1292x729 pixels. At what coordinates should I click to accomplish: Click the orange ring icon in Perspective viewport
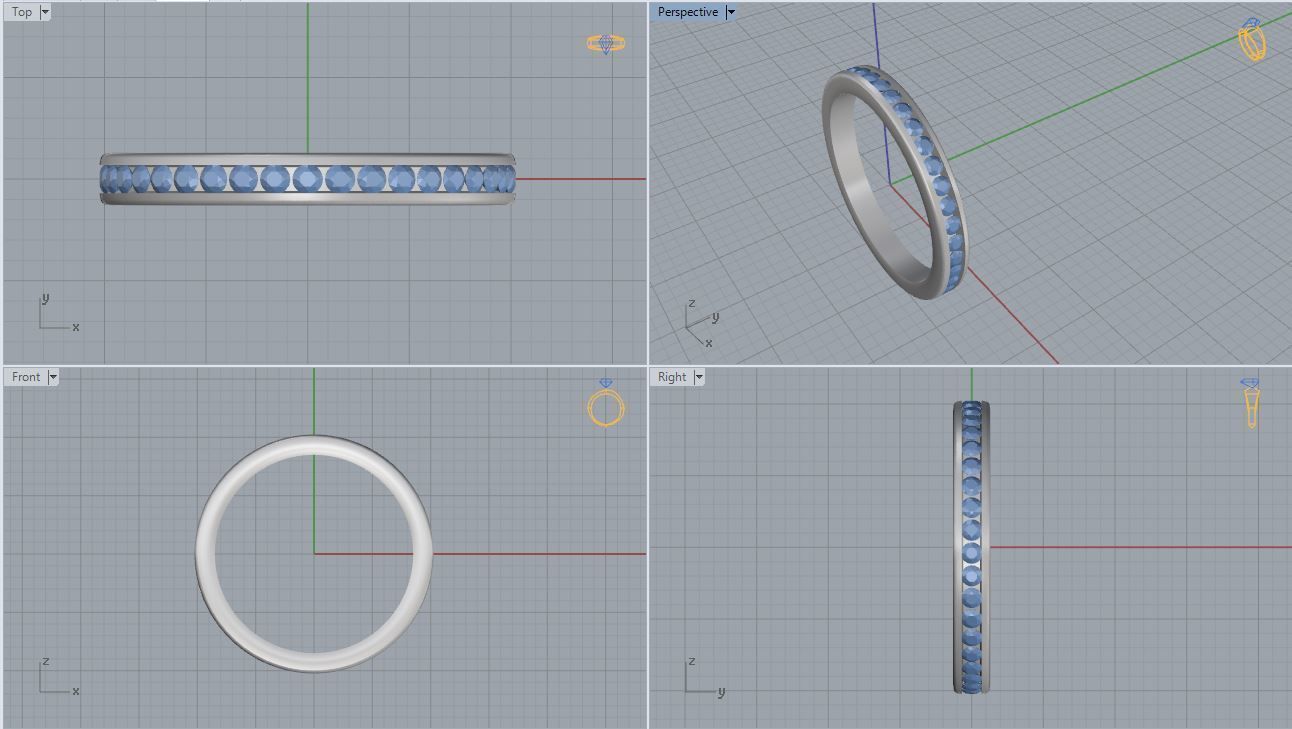point(1252,39)
